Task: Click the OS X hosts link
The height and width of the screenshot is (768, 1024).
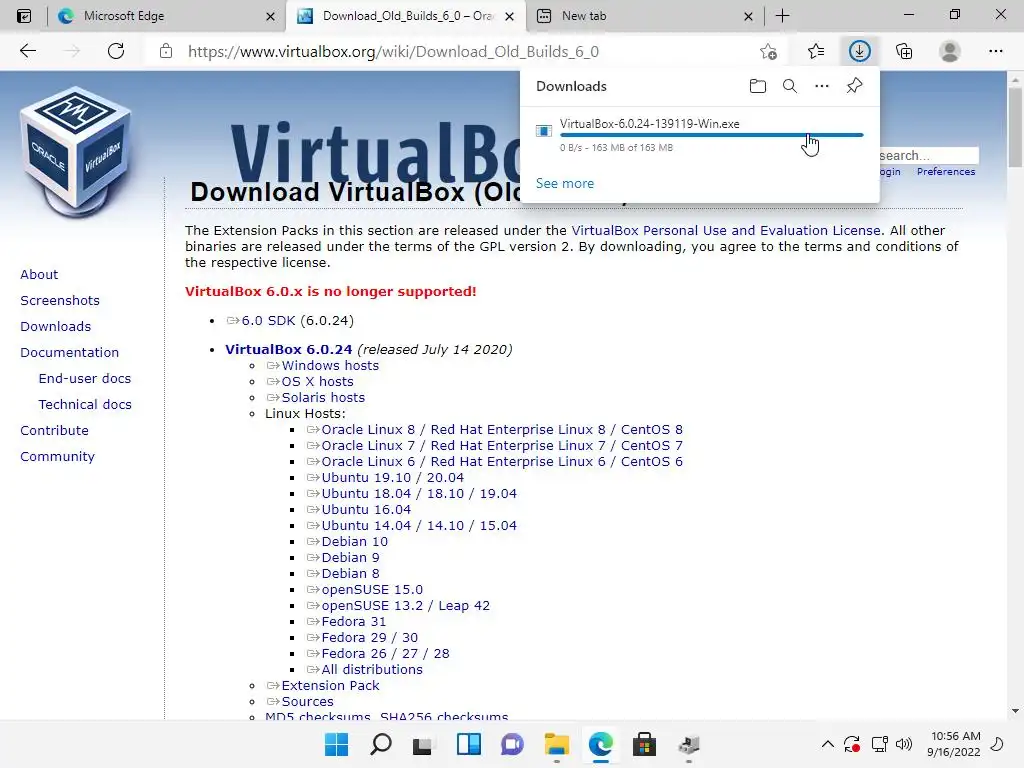Action: [x=317, y=381]
